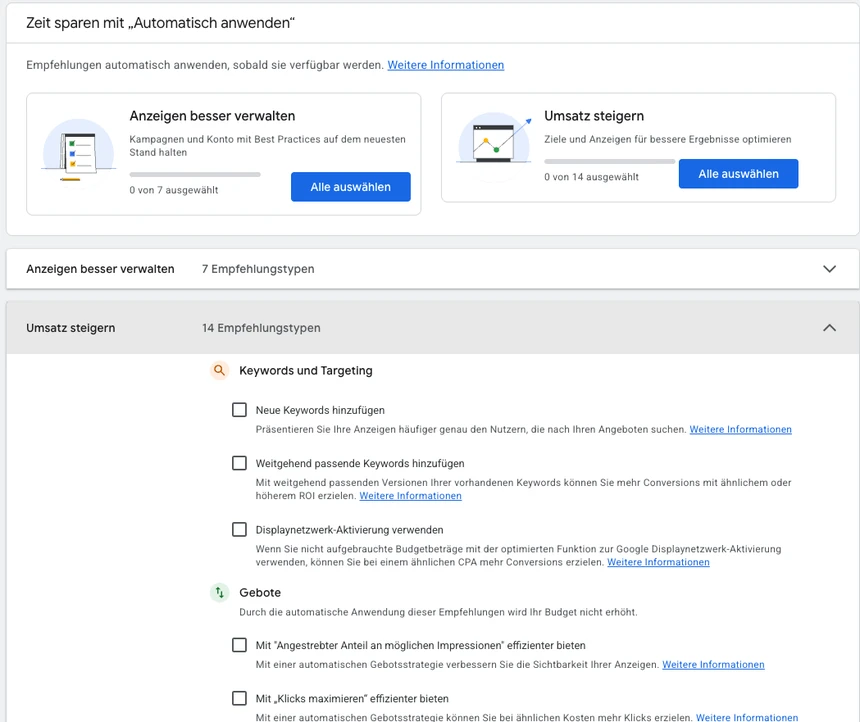Click the 'Anzeigen besser verwalten' card title
Image resolution: width=860 pixels, height=722 pixels.
[212, 116]
